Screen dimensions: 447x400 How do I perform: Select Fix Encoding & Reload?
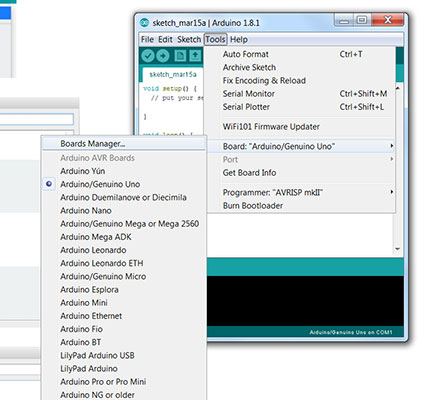click(301, 80)
